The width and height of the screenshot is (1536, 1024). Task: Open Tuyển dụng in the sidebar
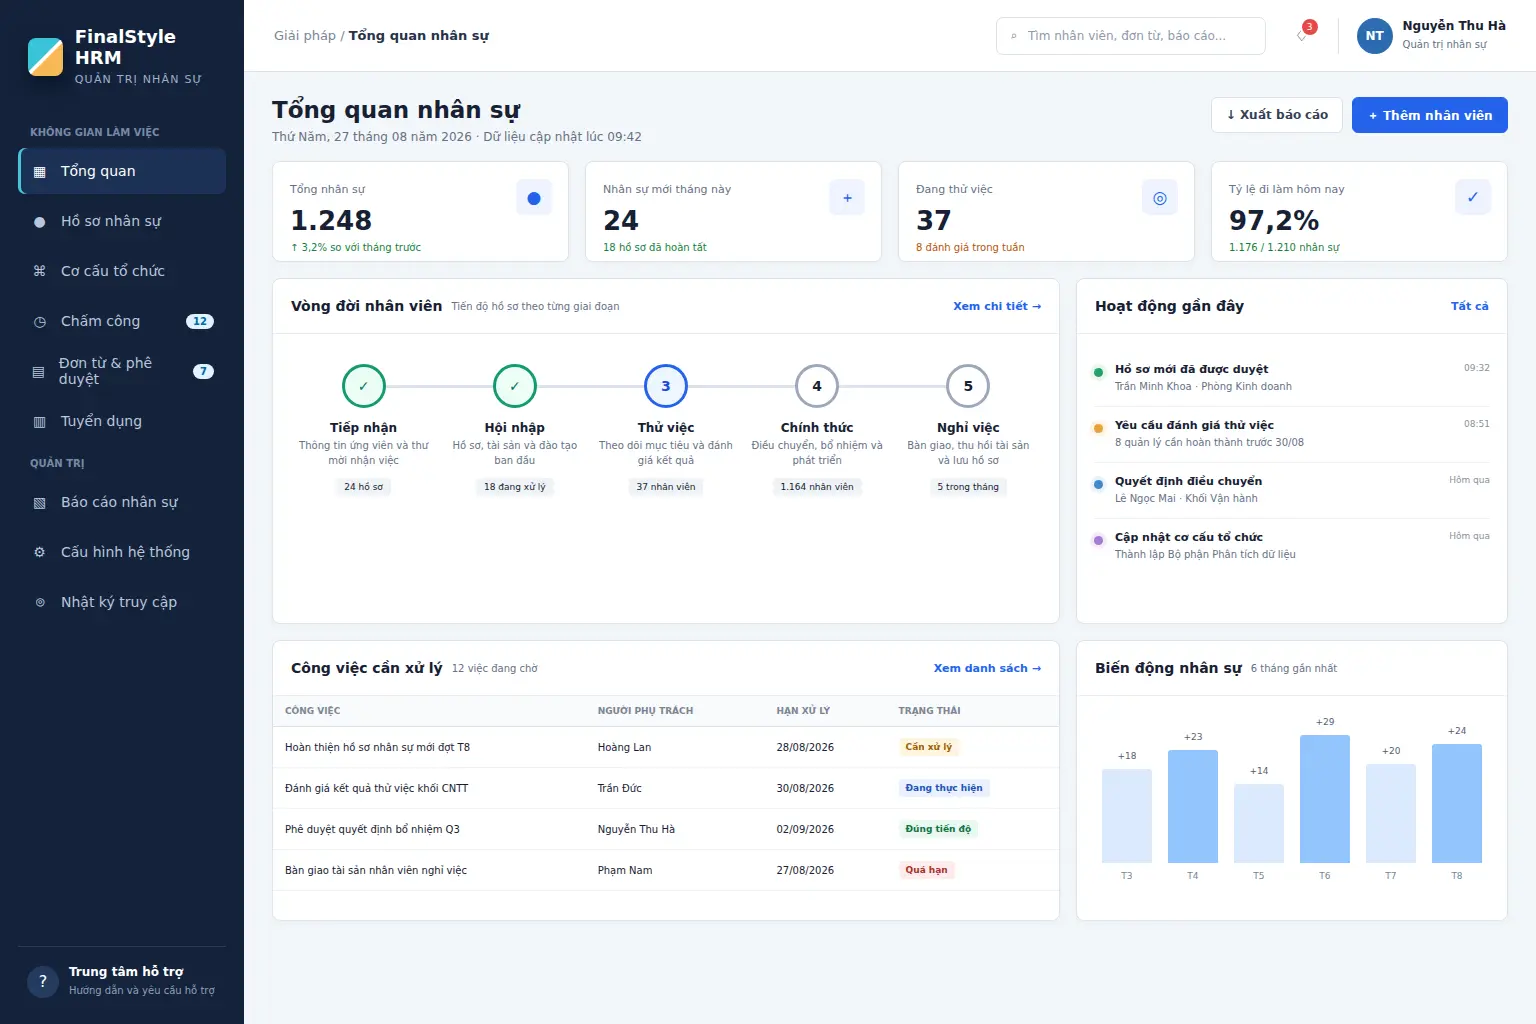(x=122, y=421)
